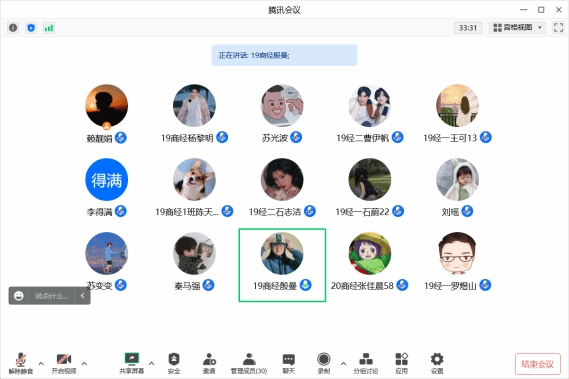This screenshot has height=379, width=569.
Task: Expand audio options arrow beside microphone
Action: click(x=41, y=363)
